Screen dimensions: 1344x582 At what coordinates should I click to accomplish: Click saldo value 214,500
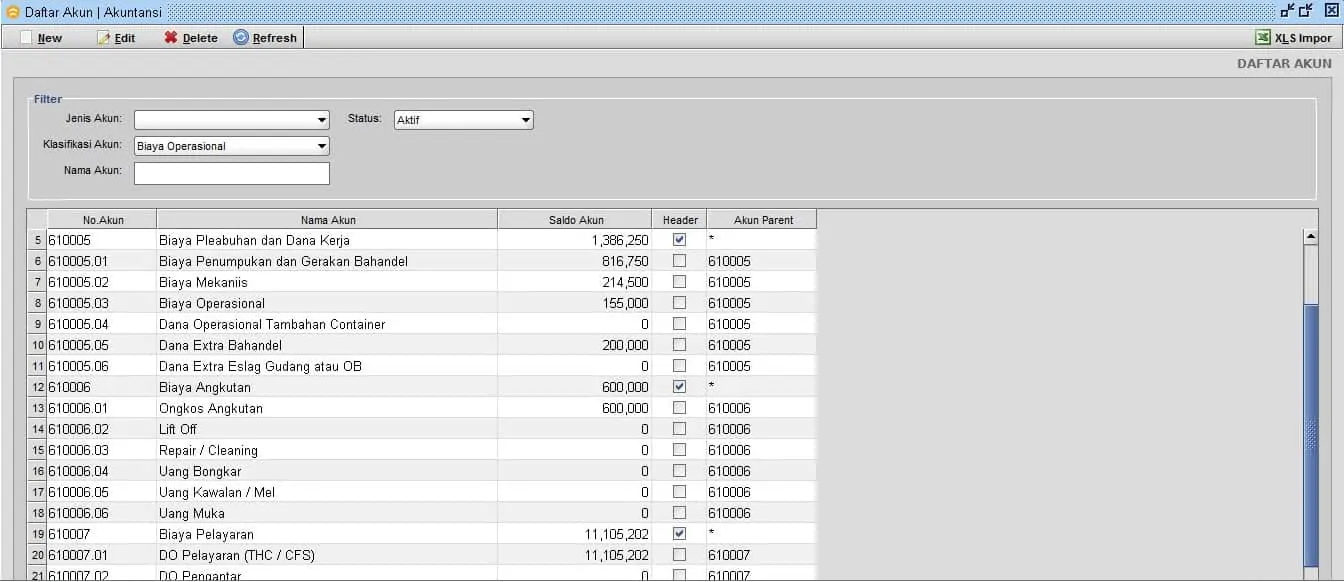click(x=625, y=282)
